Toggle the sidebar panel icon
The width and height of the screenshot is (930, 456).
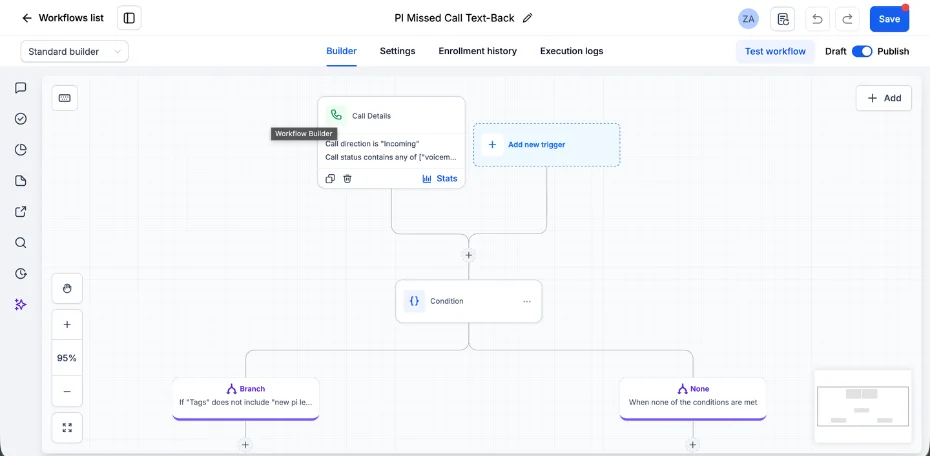[x=129, y=18]
